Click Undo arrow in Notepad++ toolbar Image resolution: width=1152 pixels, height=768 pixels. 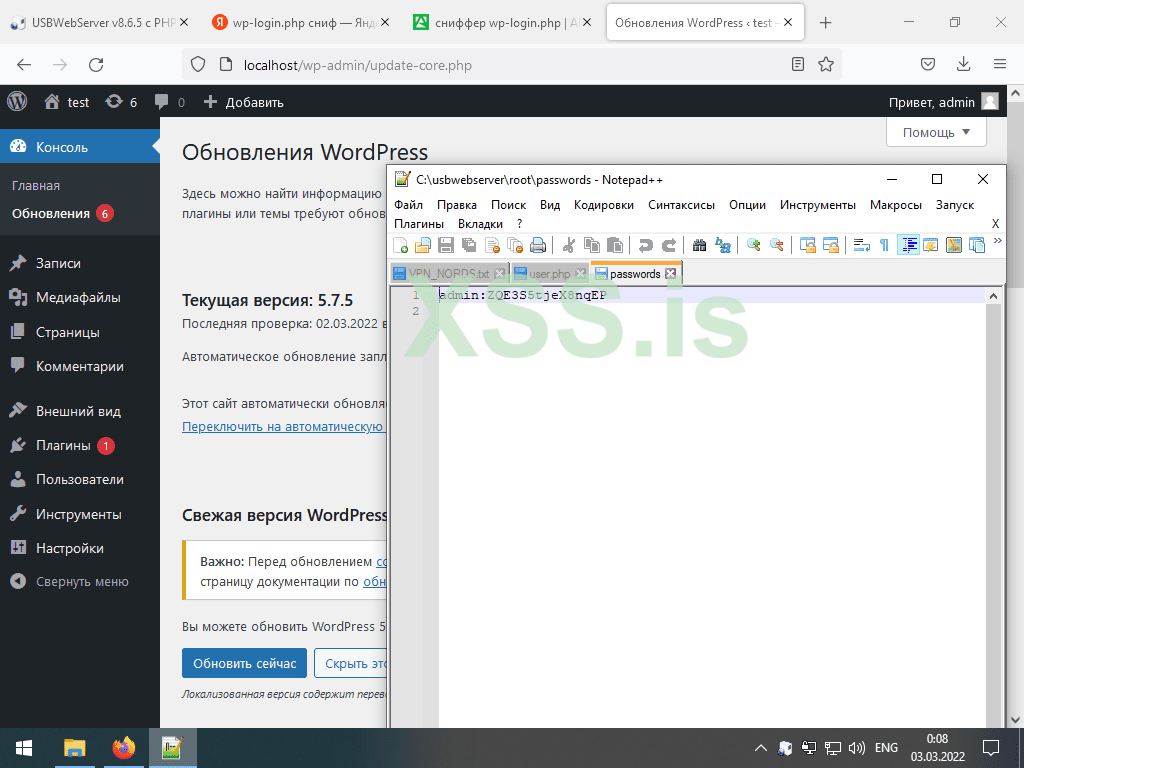point(645,245)
